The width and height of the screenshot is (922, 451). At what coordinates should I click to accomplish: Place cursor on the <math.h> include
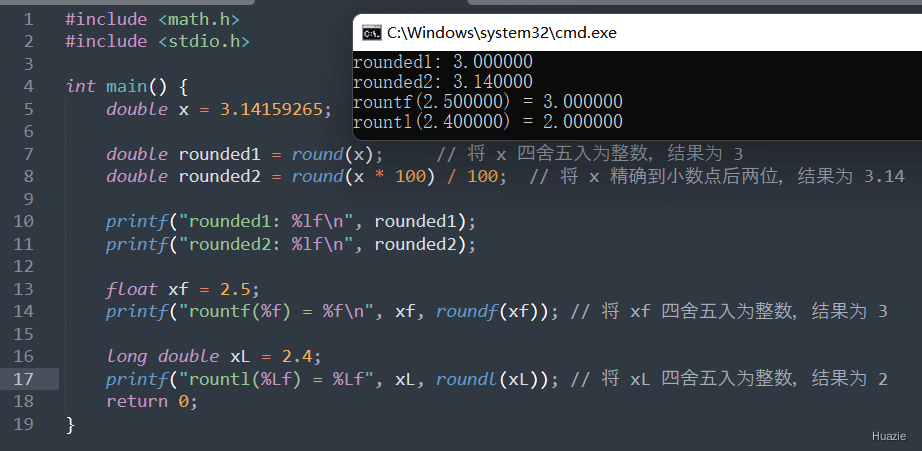click(x=199, y=19)
